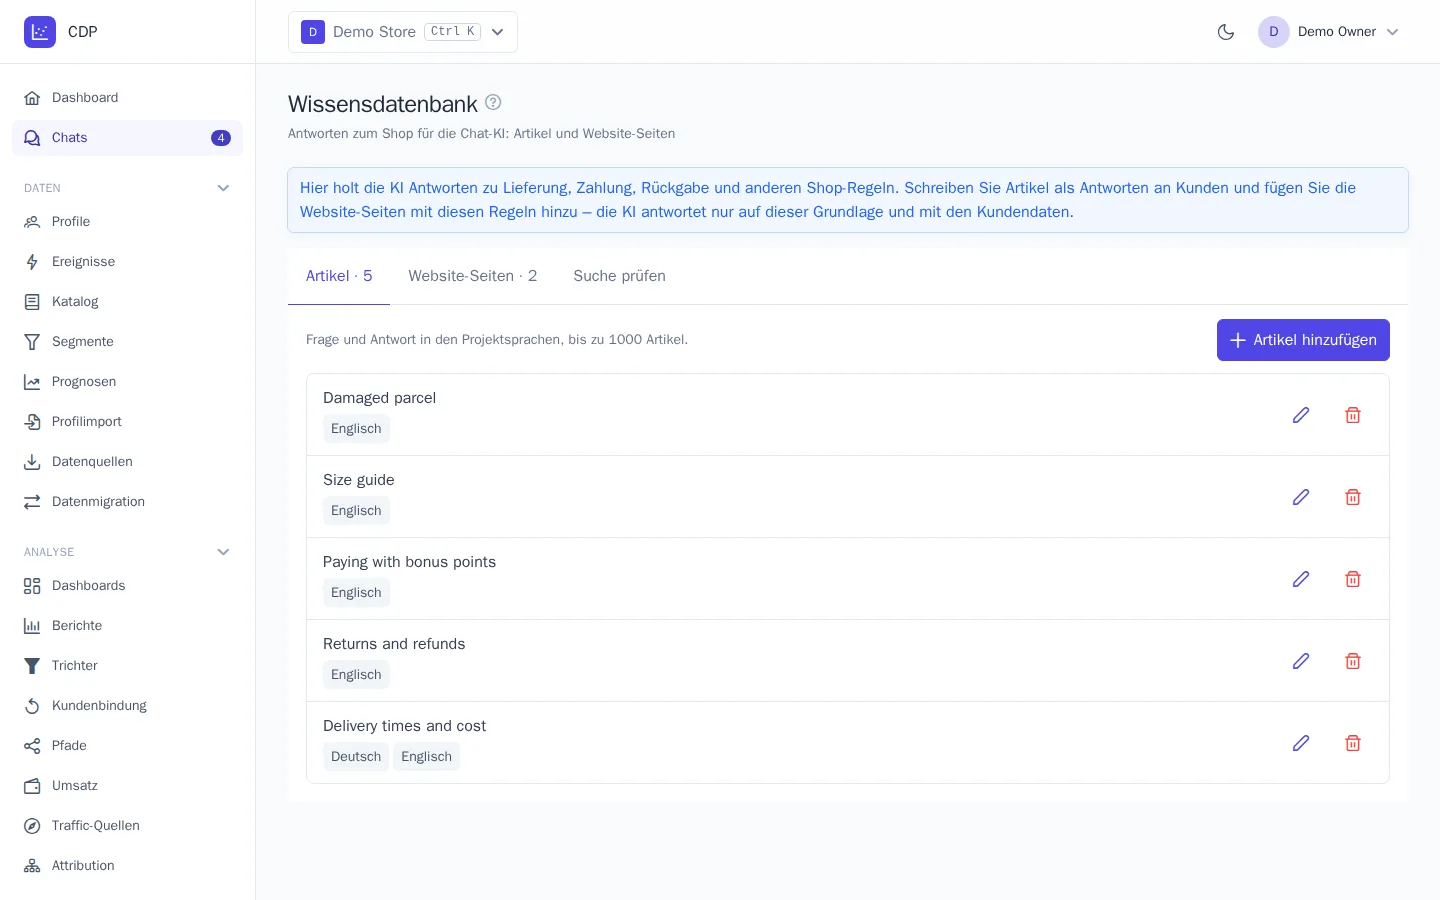Open the Demo Owner account menu
1440x900 pixels.
coord(1329,32)
